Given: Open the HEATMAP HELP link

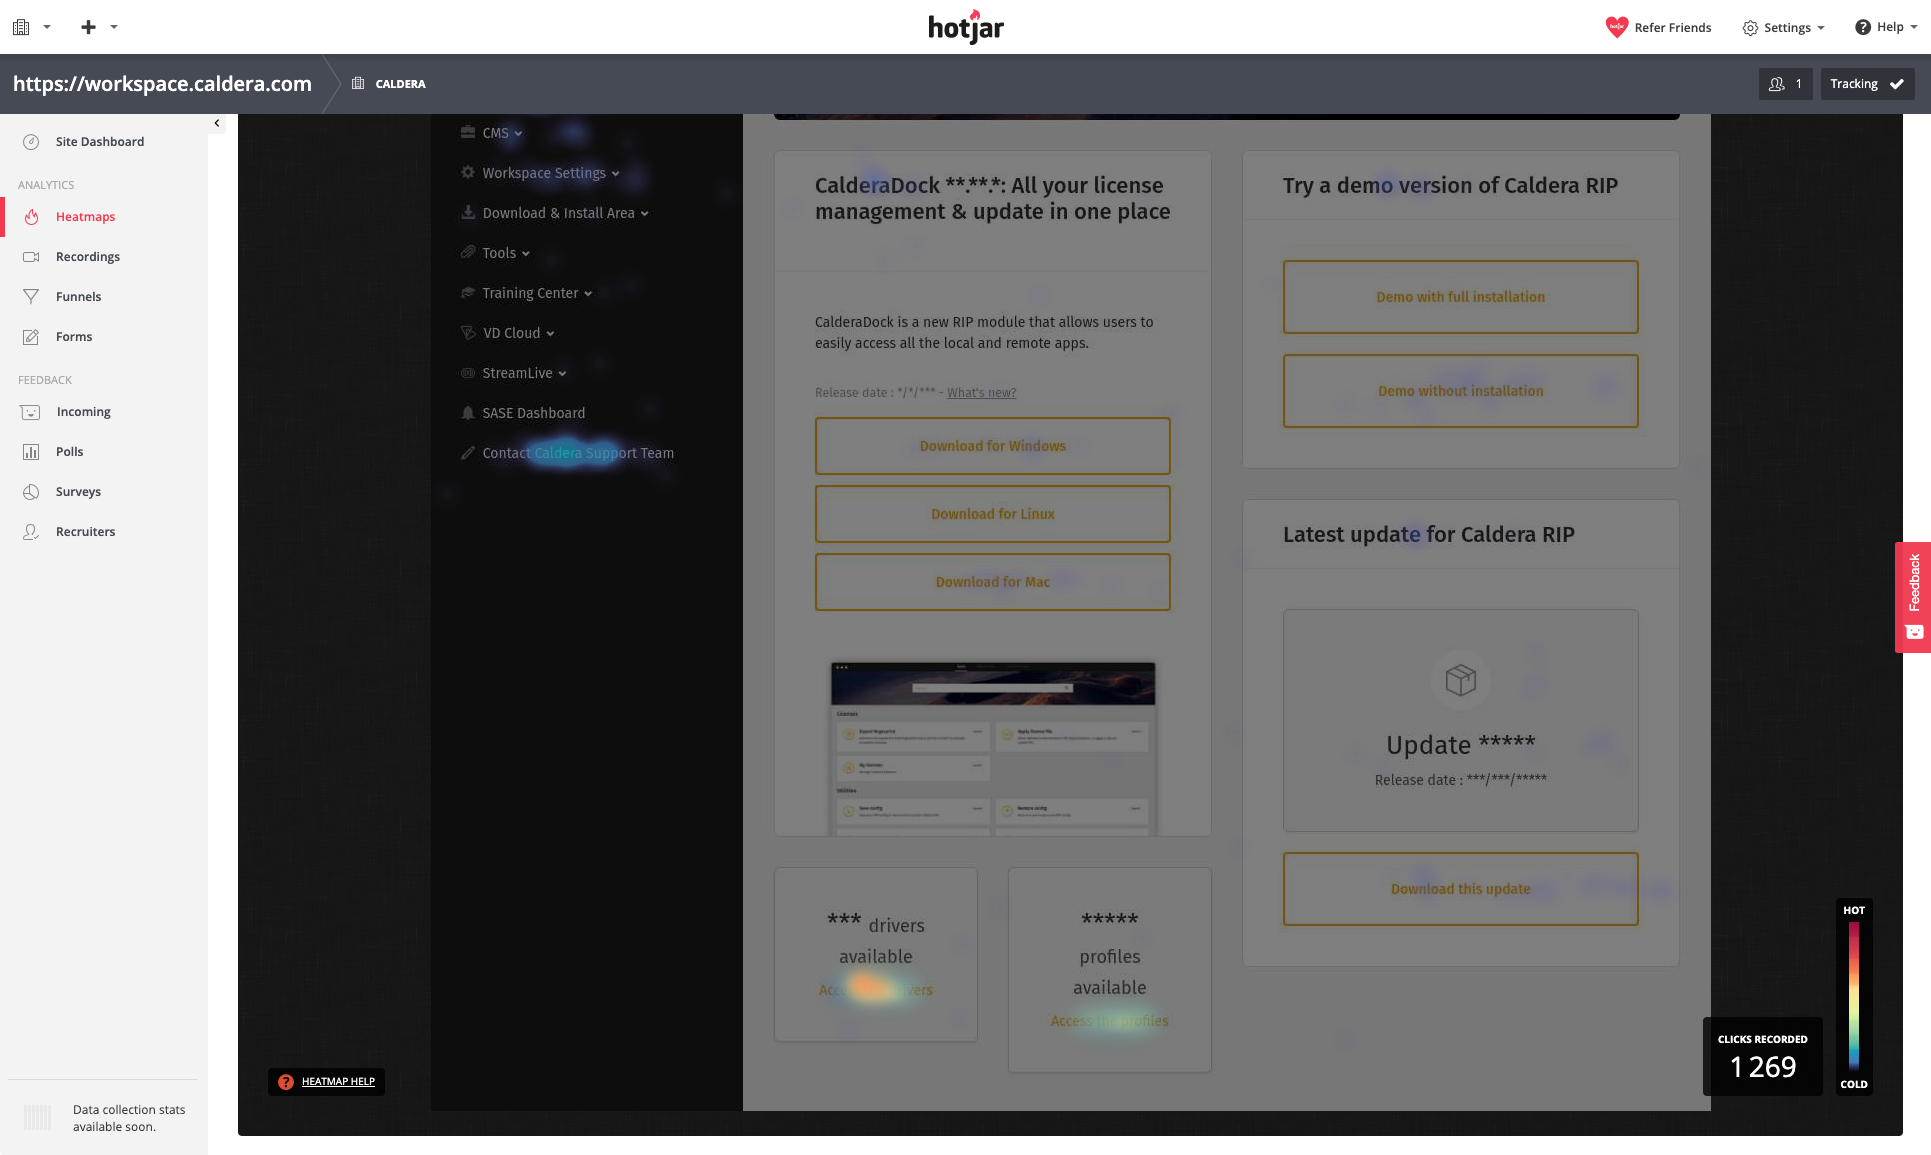Looking at the screenshot, I should [338, 1082].
